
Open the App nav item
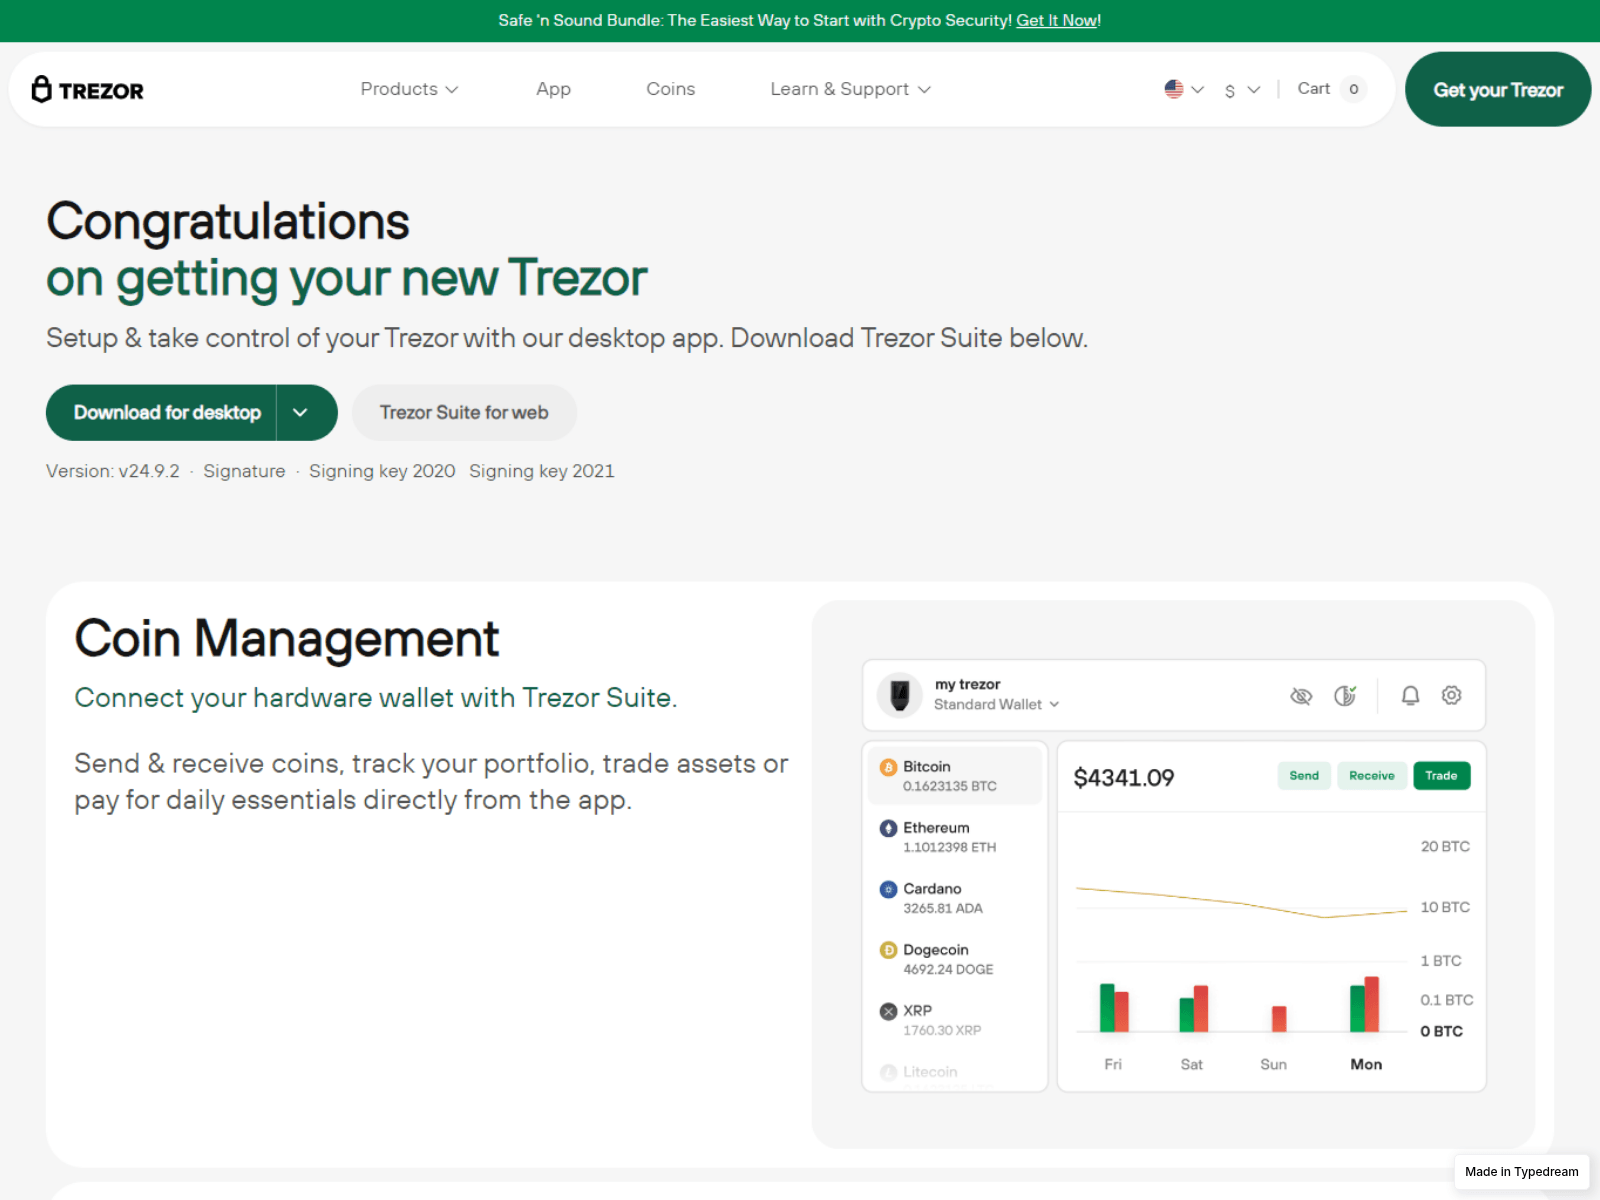[553, 89]
